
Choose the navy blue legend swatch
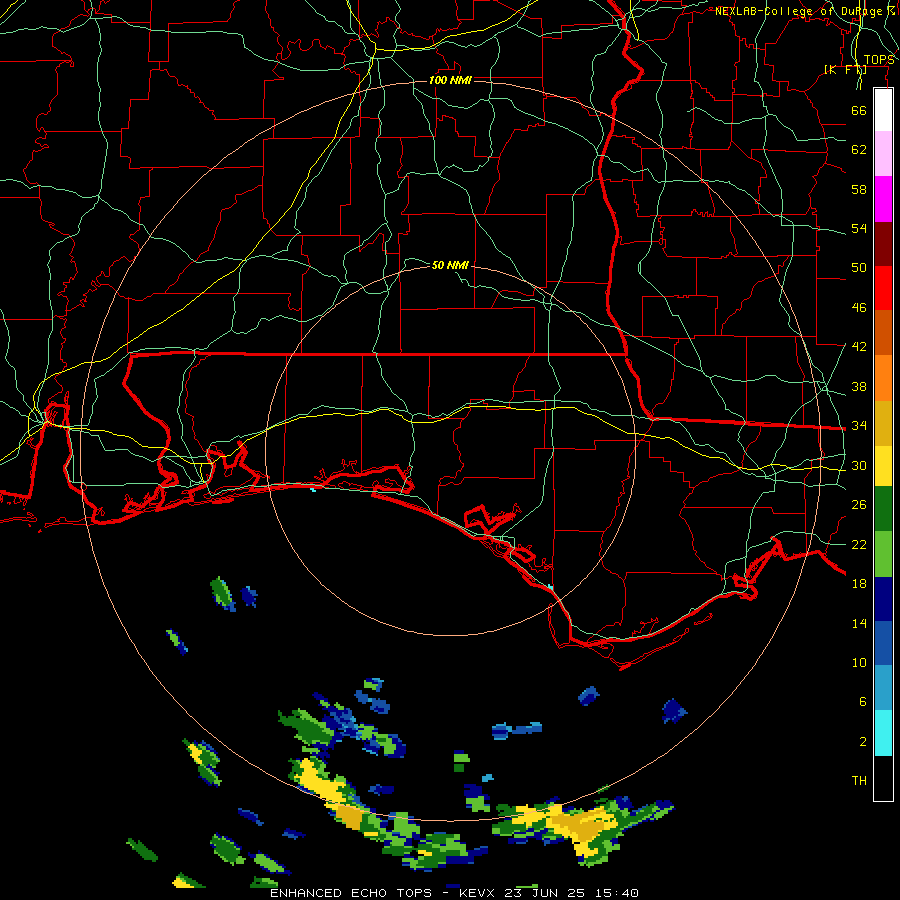(883, 599)
